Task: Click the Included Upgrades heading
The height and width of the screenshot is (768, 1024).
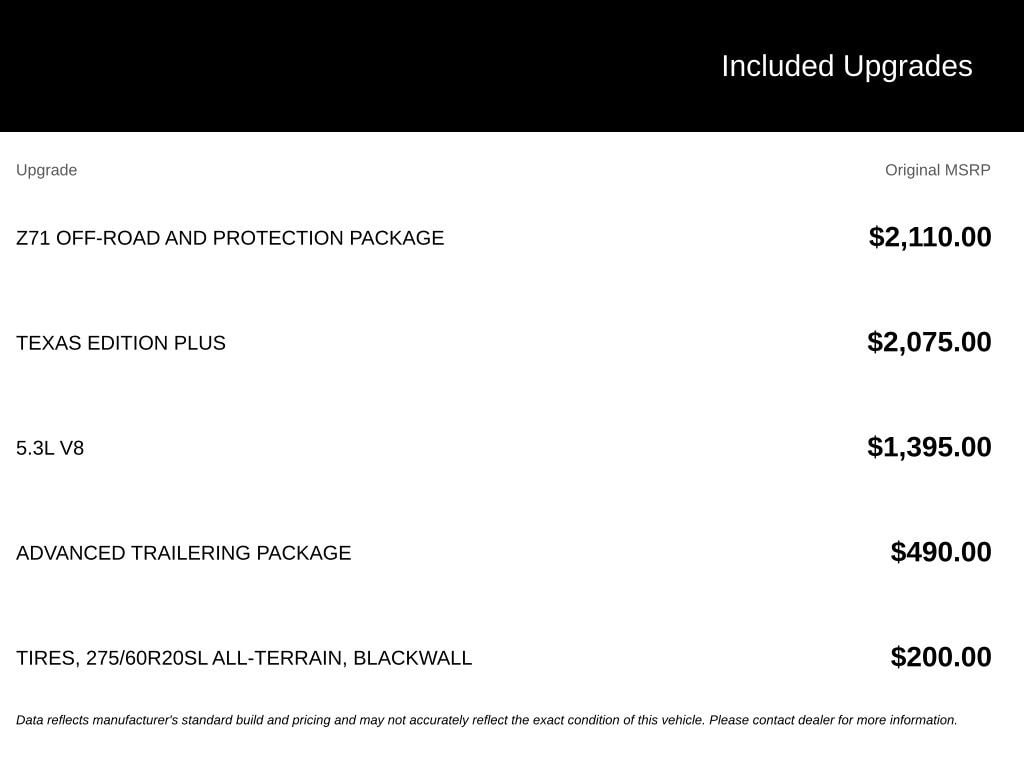Action: (x=846, y=67)
